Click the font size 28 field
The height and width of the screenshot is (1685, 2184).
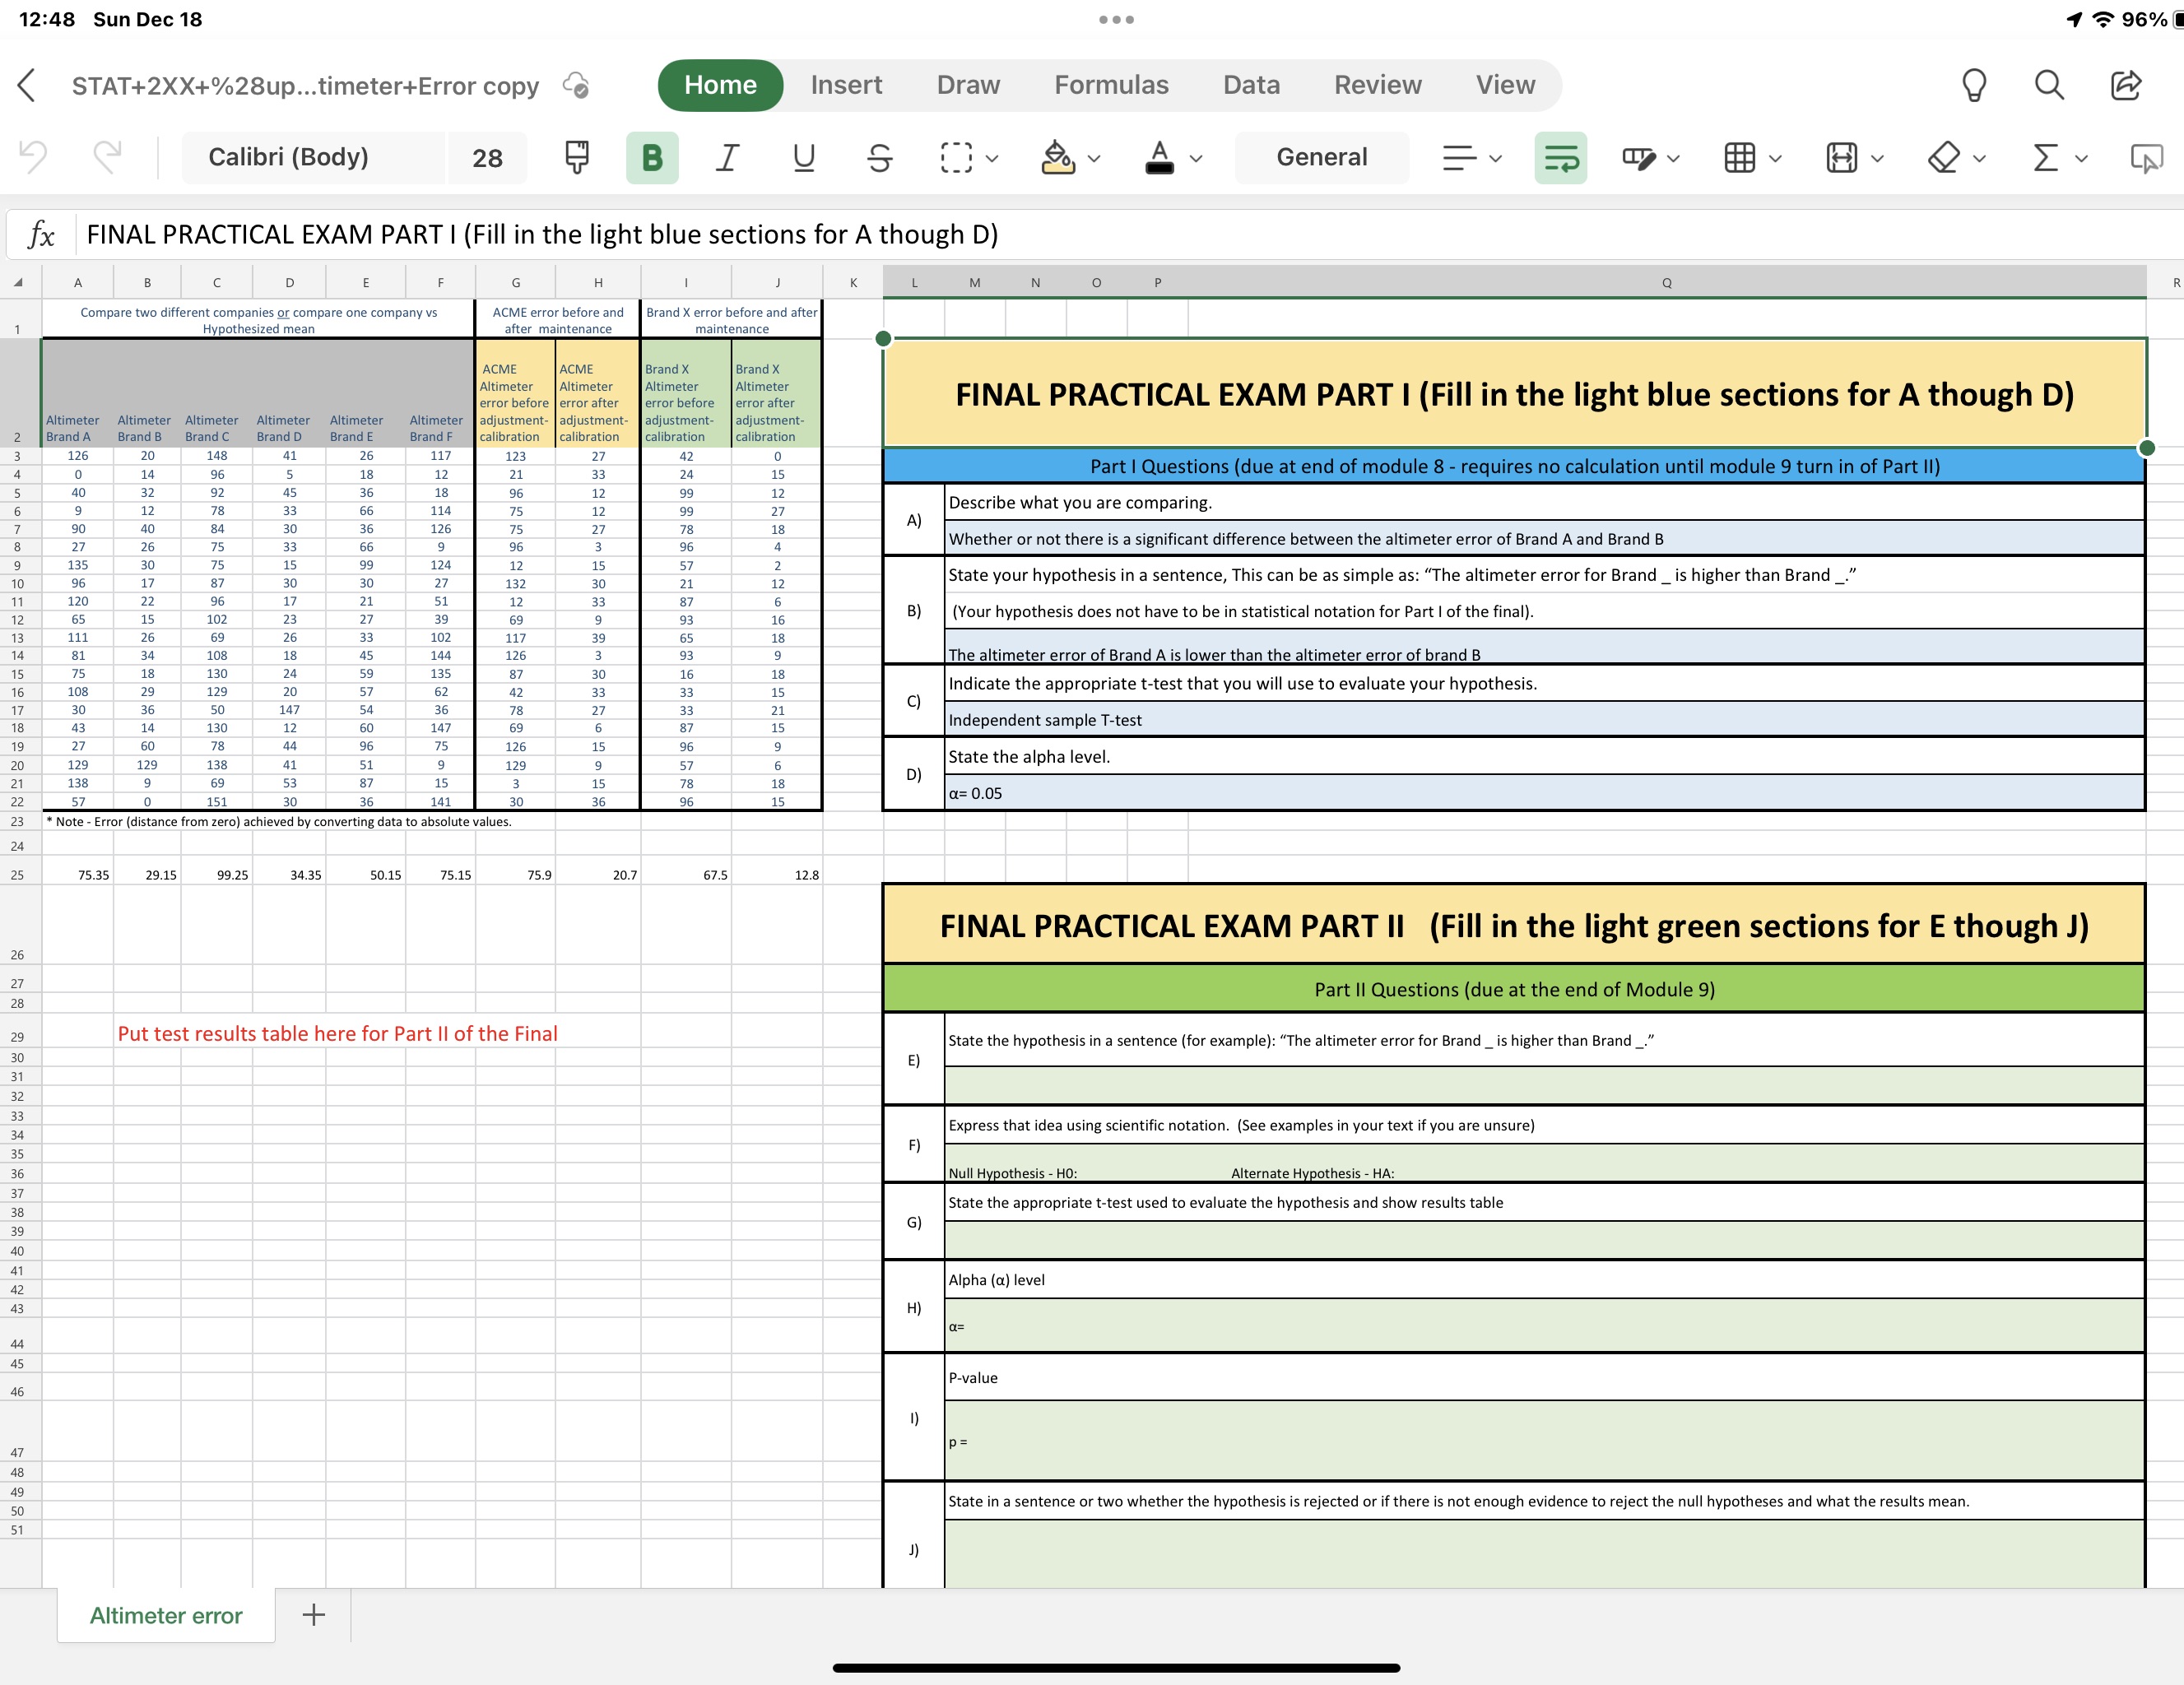pyautogui.click(x=487, y=157)
